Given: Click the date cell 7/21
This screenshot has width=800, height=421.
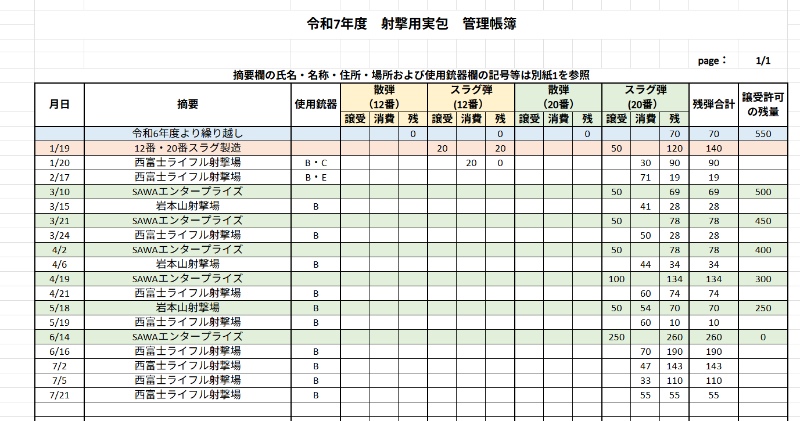Looking at the screenshot, I should point(60,395).
